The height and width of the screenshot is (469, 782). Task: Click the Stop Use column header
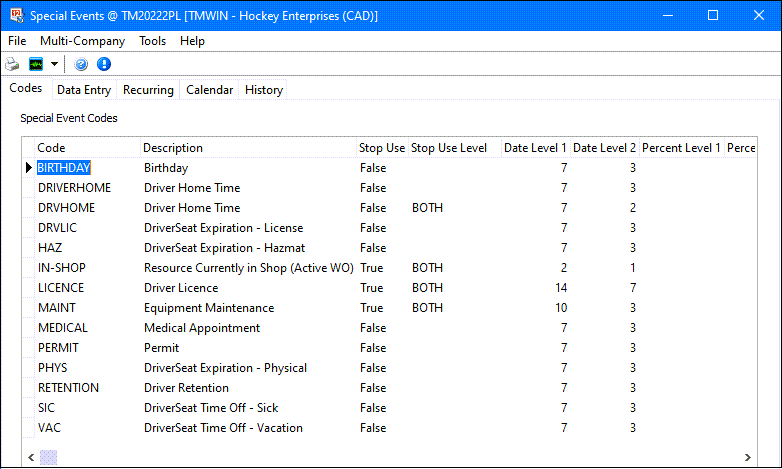tap(382, 148)
